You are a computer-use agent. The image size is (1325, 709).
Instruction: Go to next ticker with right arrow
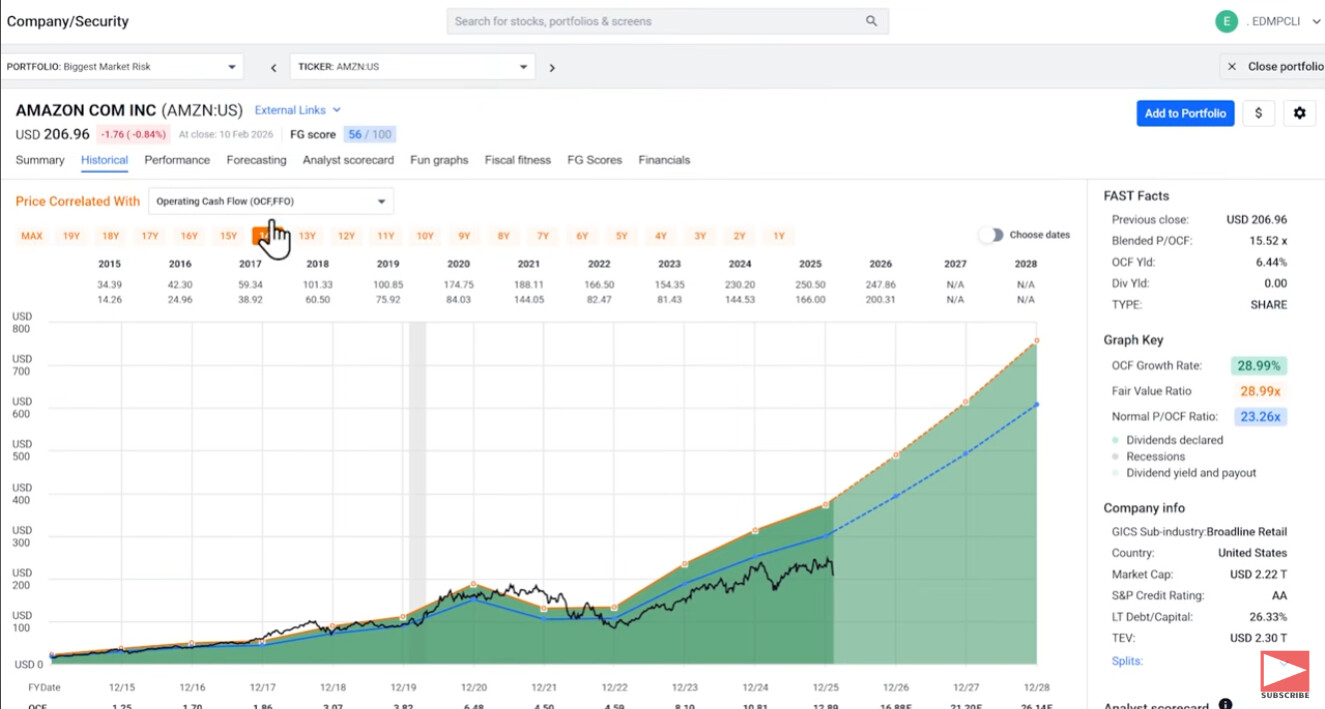[x=552, y=67]
